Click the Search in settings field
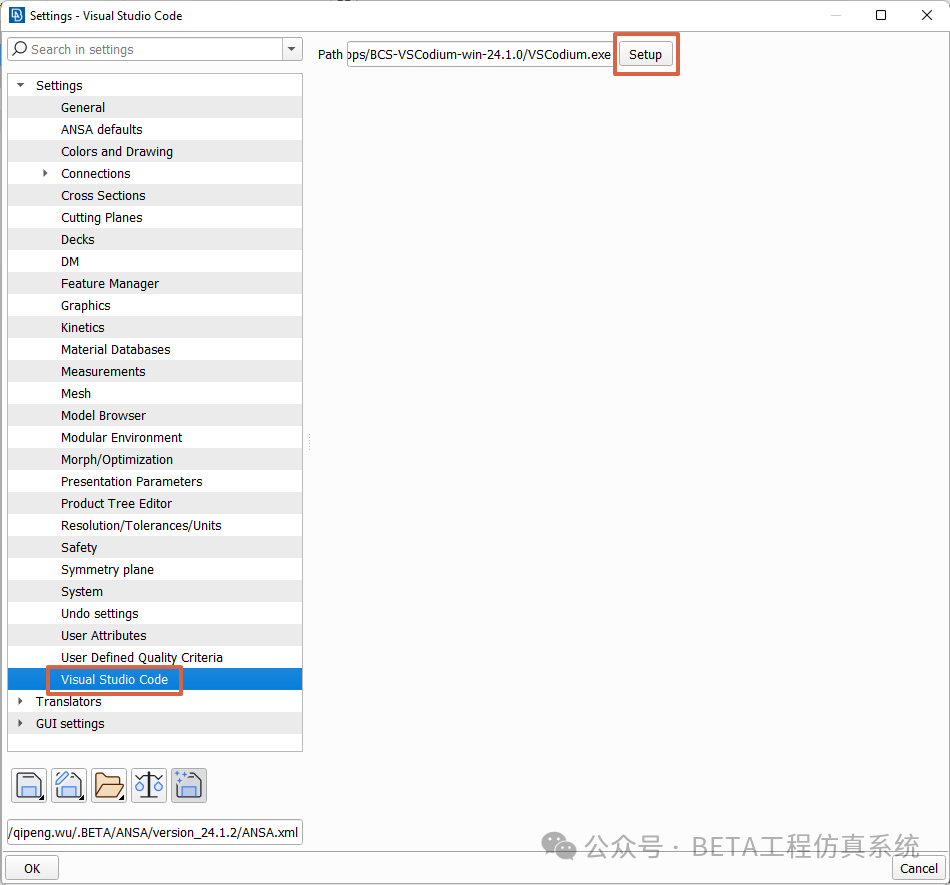The height and width of the screenshot is (885, 950). (145, 49)
